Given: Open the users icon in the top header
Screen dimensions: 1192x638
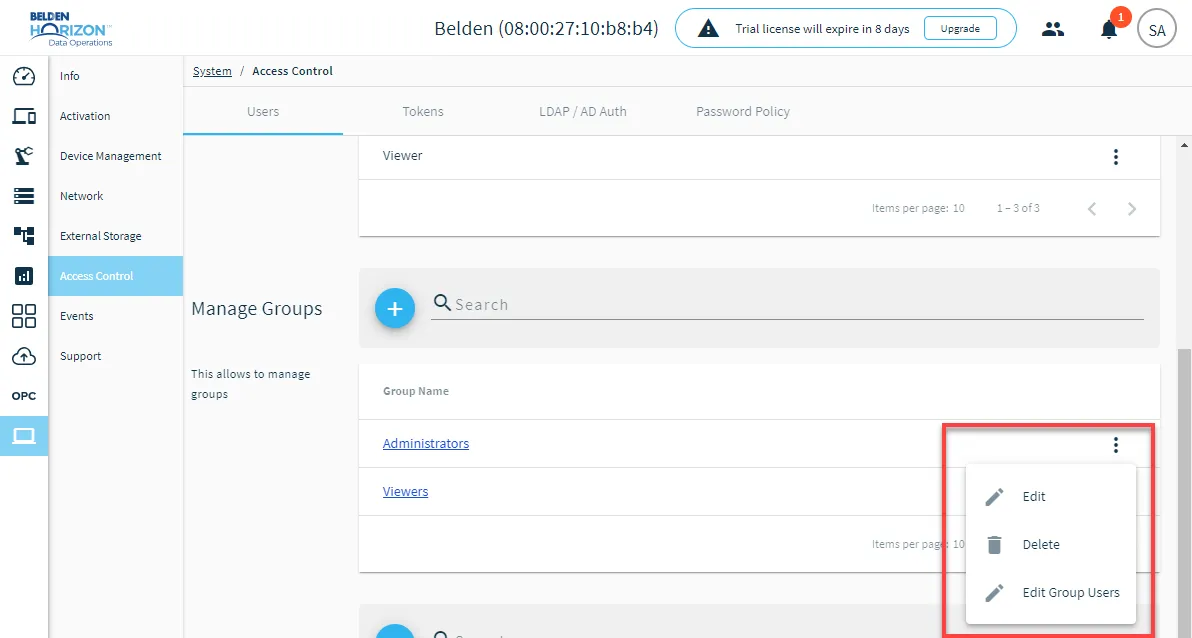Looking at the screenshot, I should pyautogui.click(x=1053, y=29).
